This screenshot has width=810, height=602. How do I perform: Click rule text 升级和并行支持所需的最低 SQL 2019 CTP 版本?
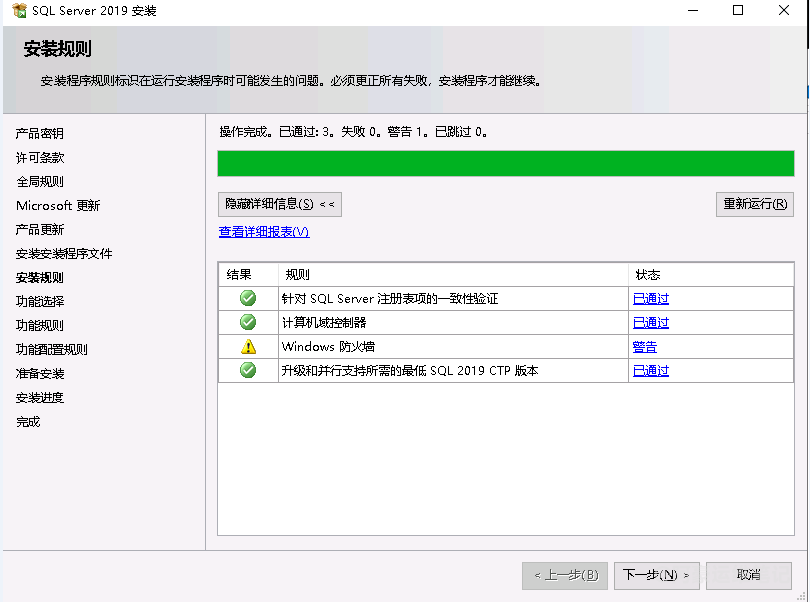click(x=410, y=371)
